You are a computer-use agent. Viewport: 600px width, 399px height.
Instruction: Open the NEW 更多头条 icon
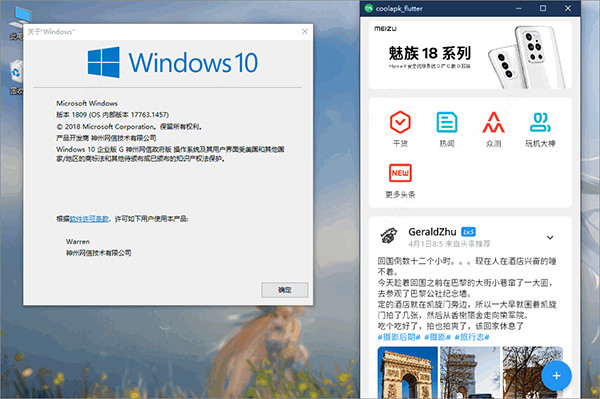pyautogui.click(x=400, y=173)
